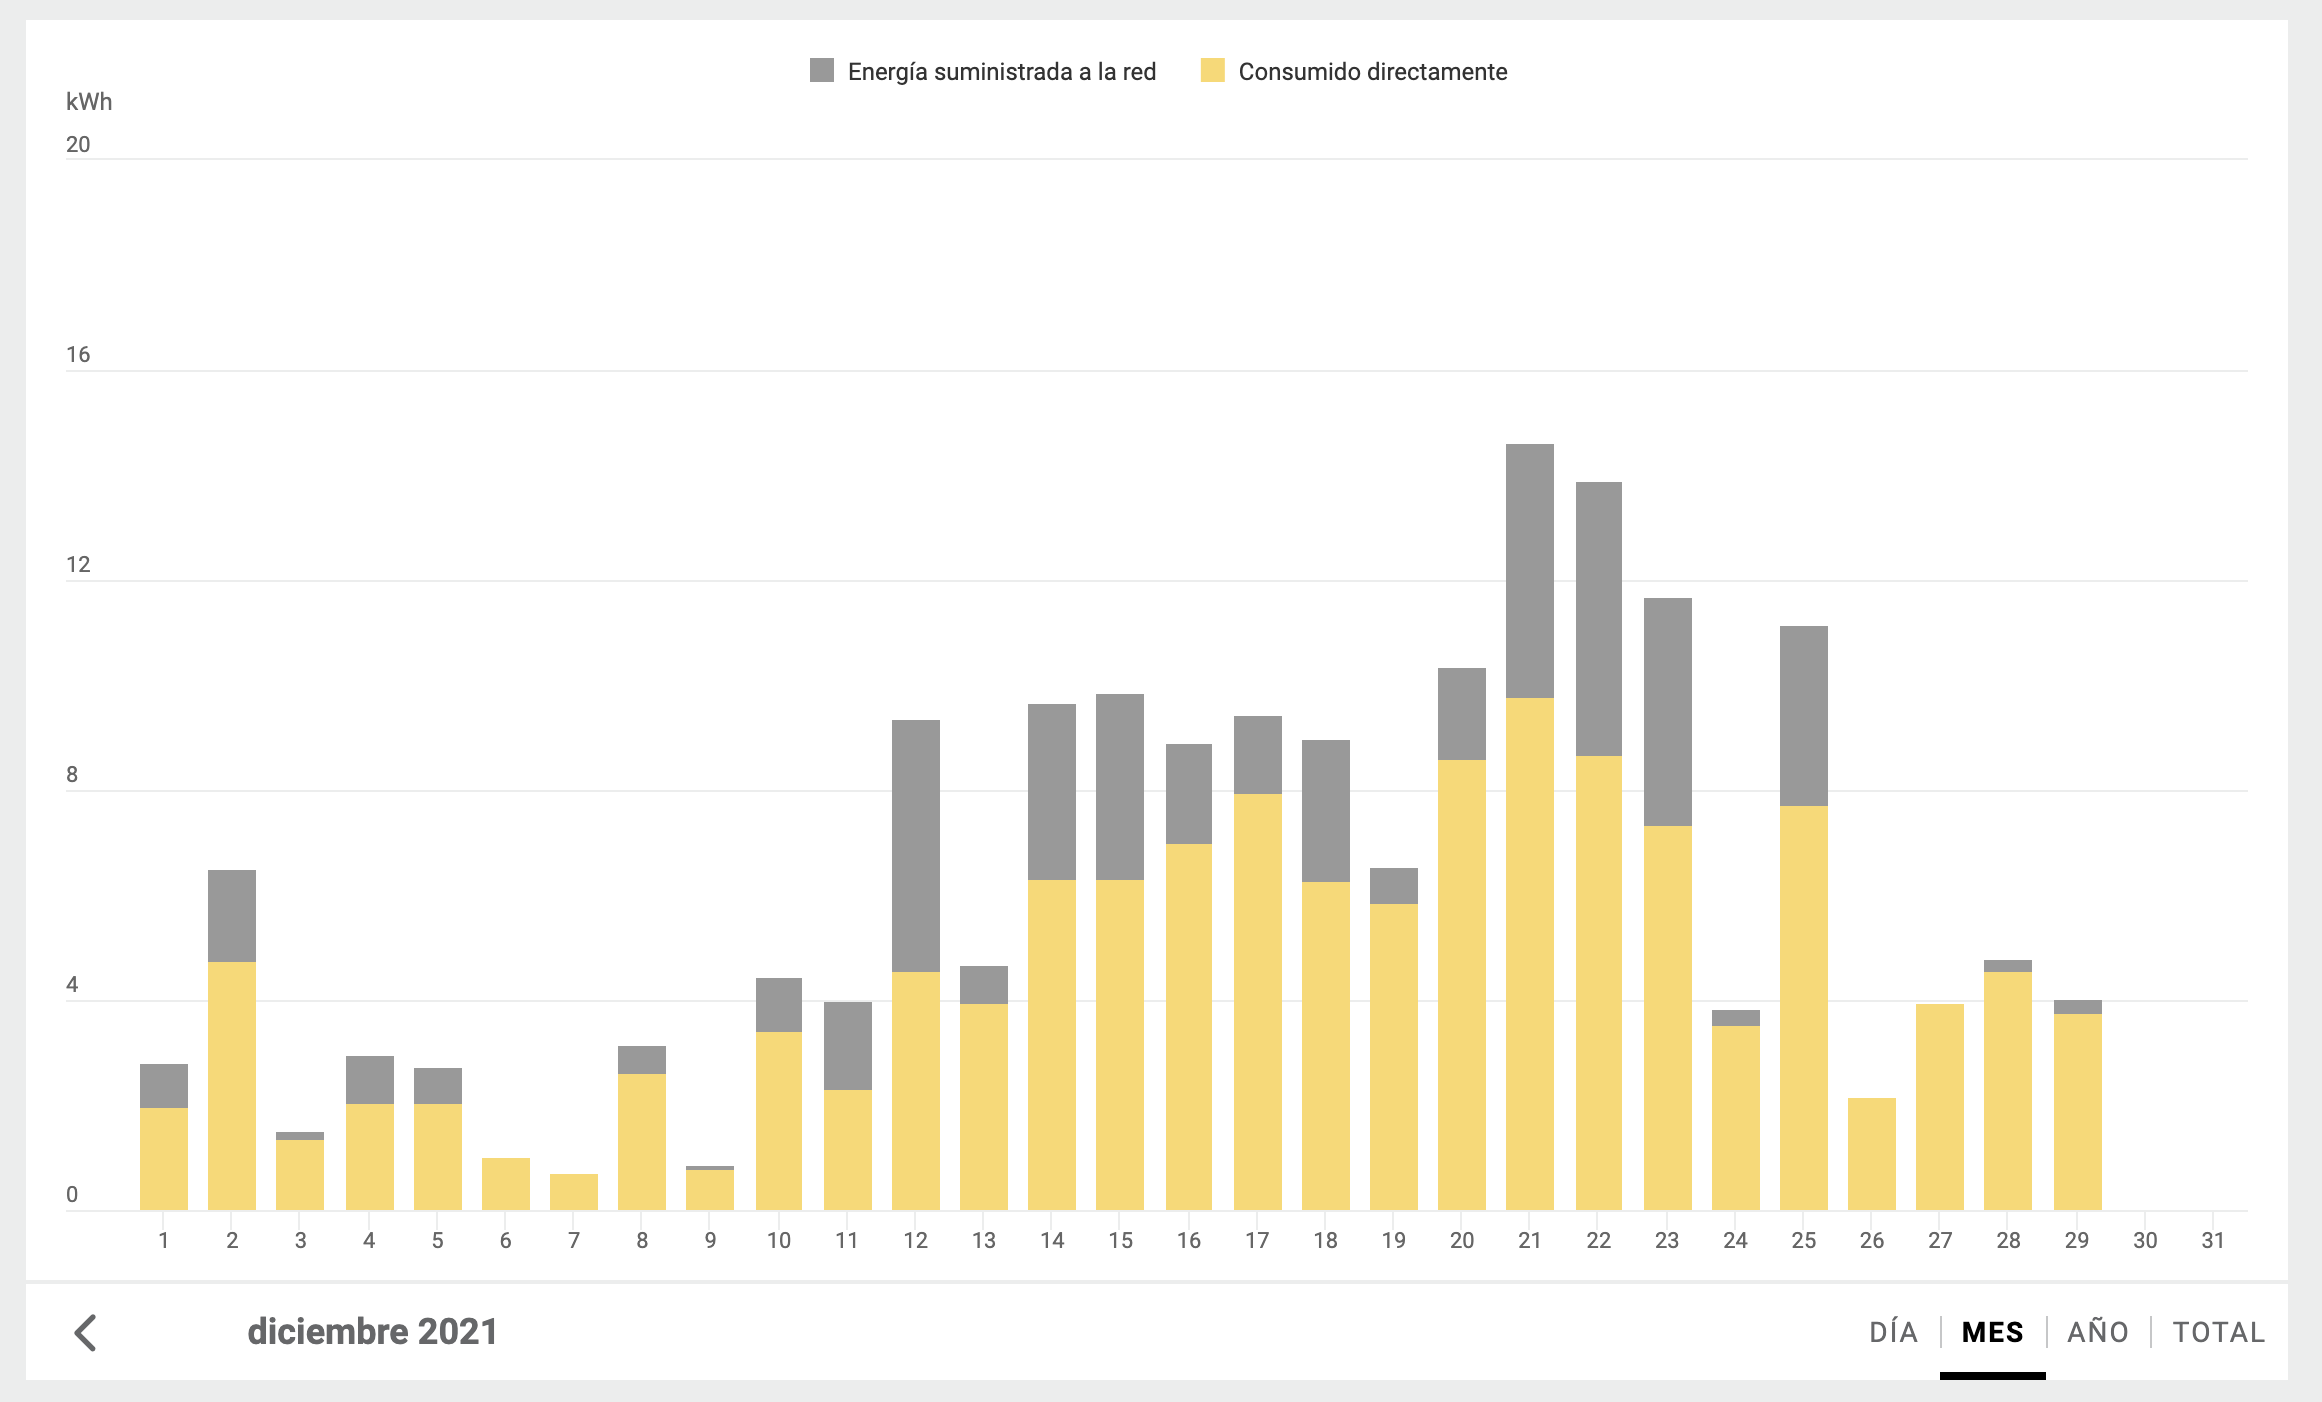Click the 'Energía suministrada a la red' legend label
The height and width of the screenshot is (1402, 2322).
point(1002,72)
